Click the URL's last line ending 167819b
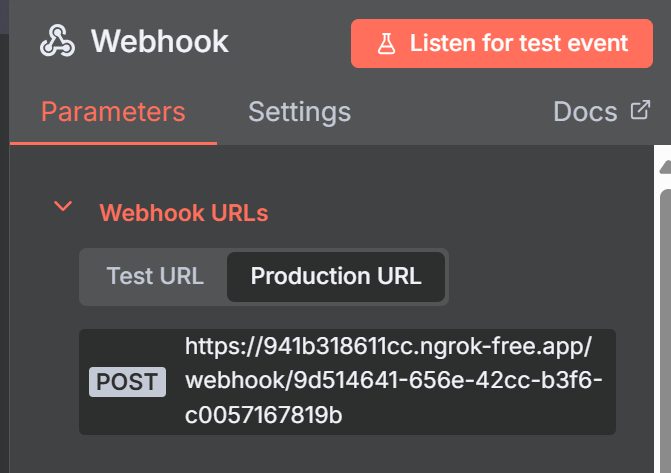Image resolution: width=671 pixels, height=473 pixels. (x=264, y=416)
